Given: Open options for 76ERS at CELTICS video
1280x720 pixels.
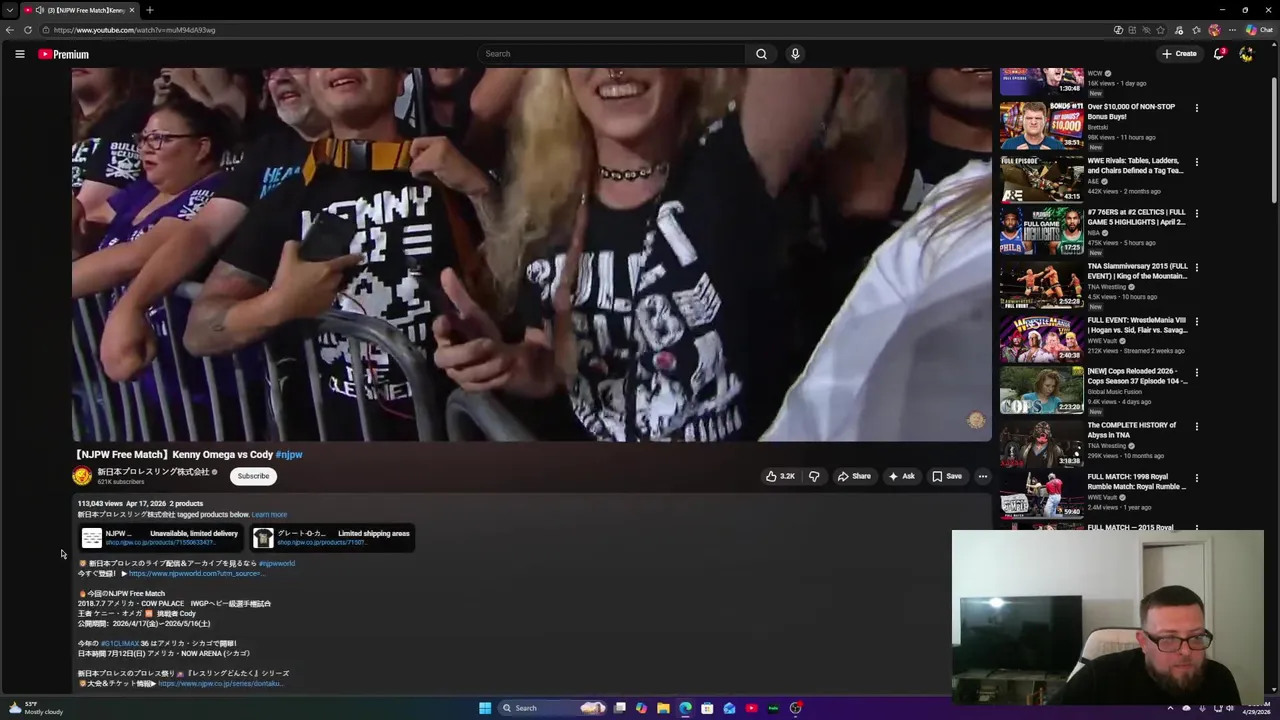Looking at the screenshot, I should click(1196, 214).
